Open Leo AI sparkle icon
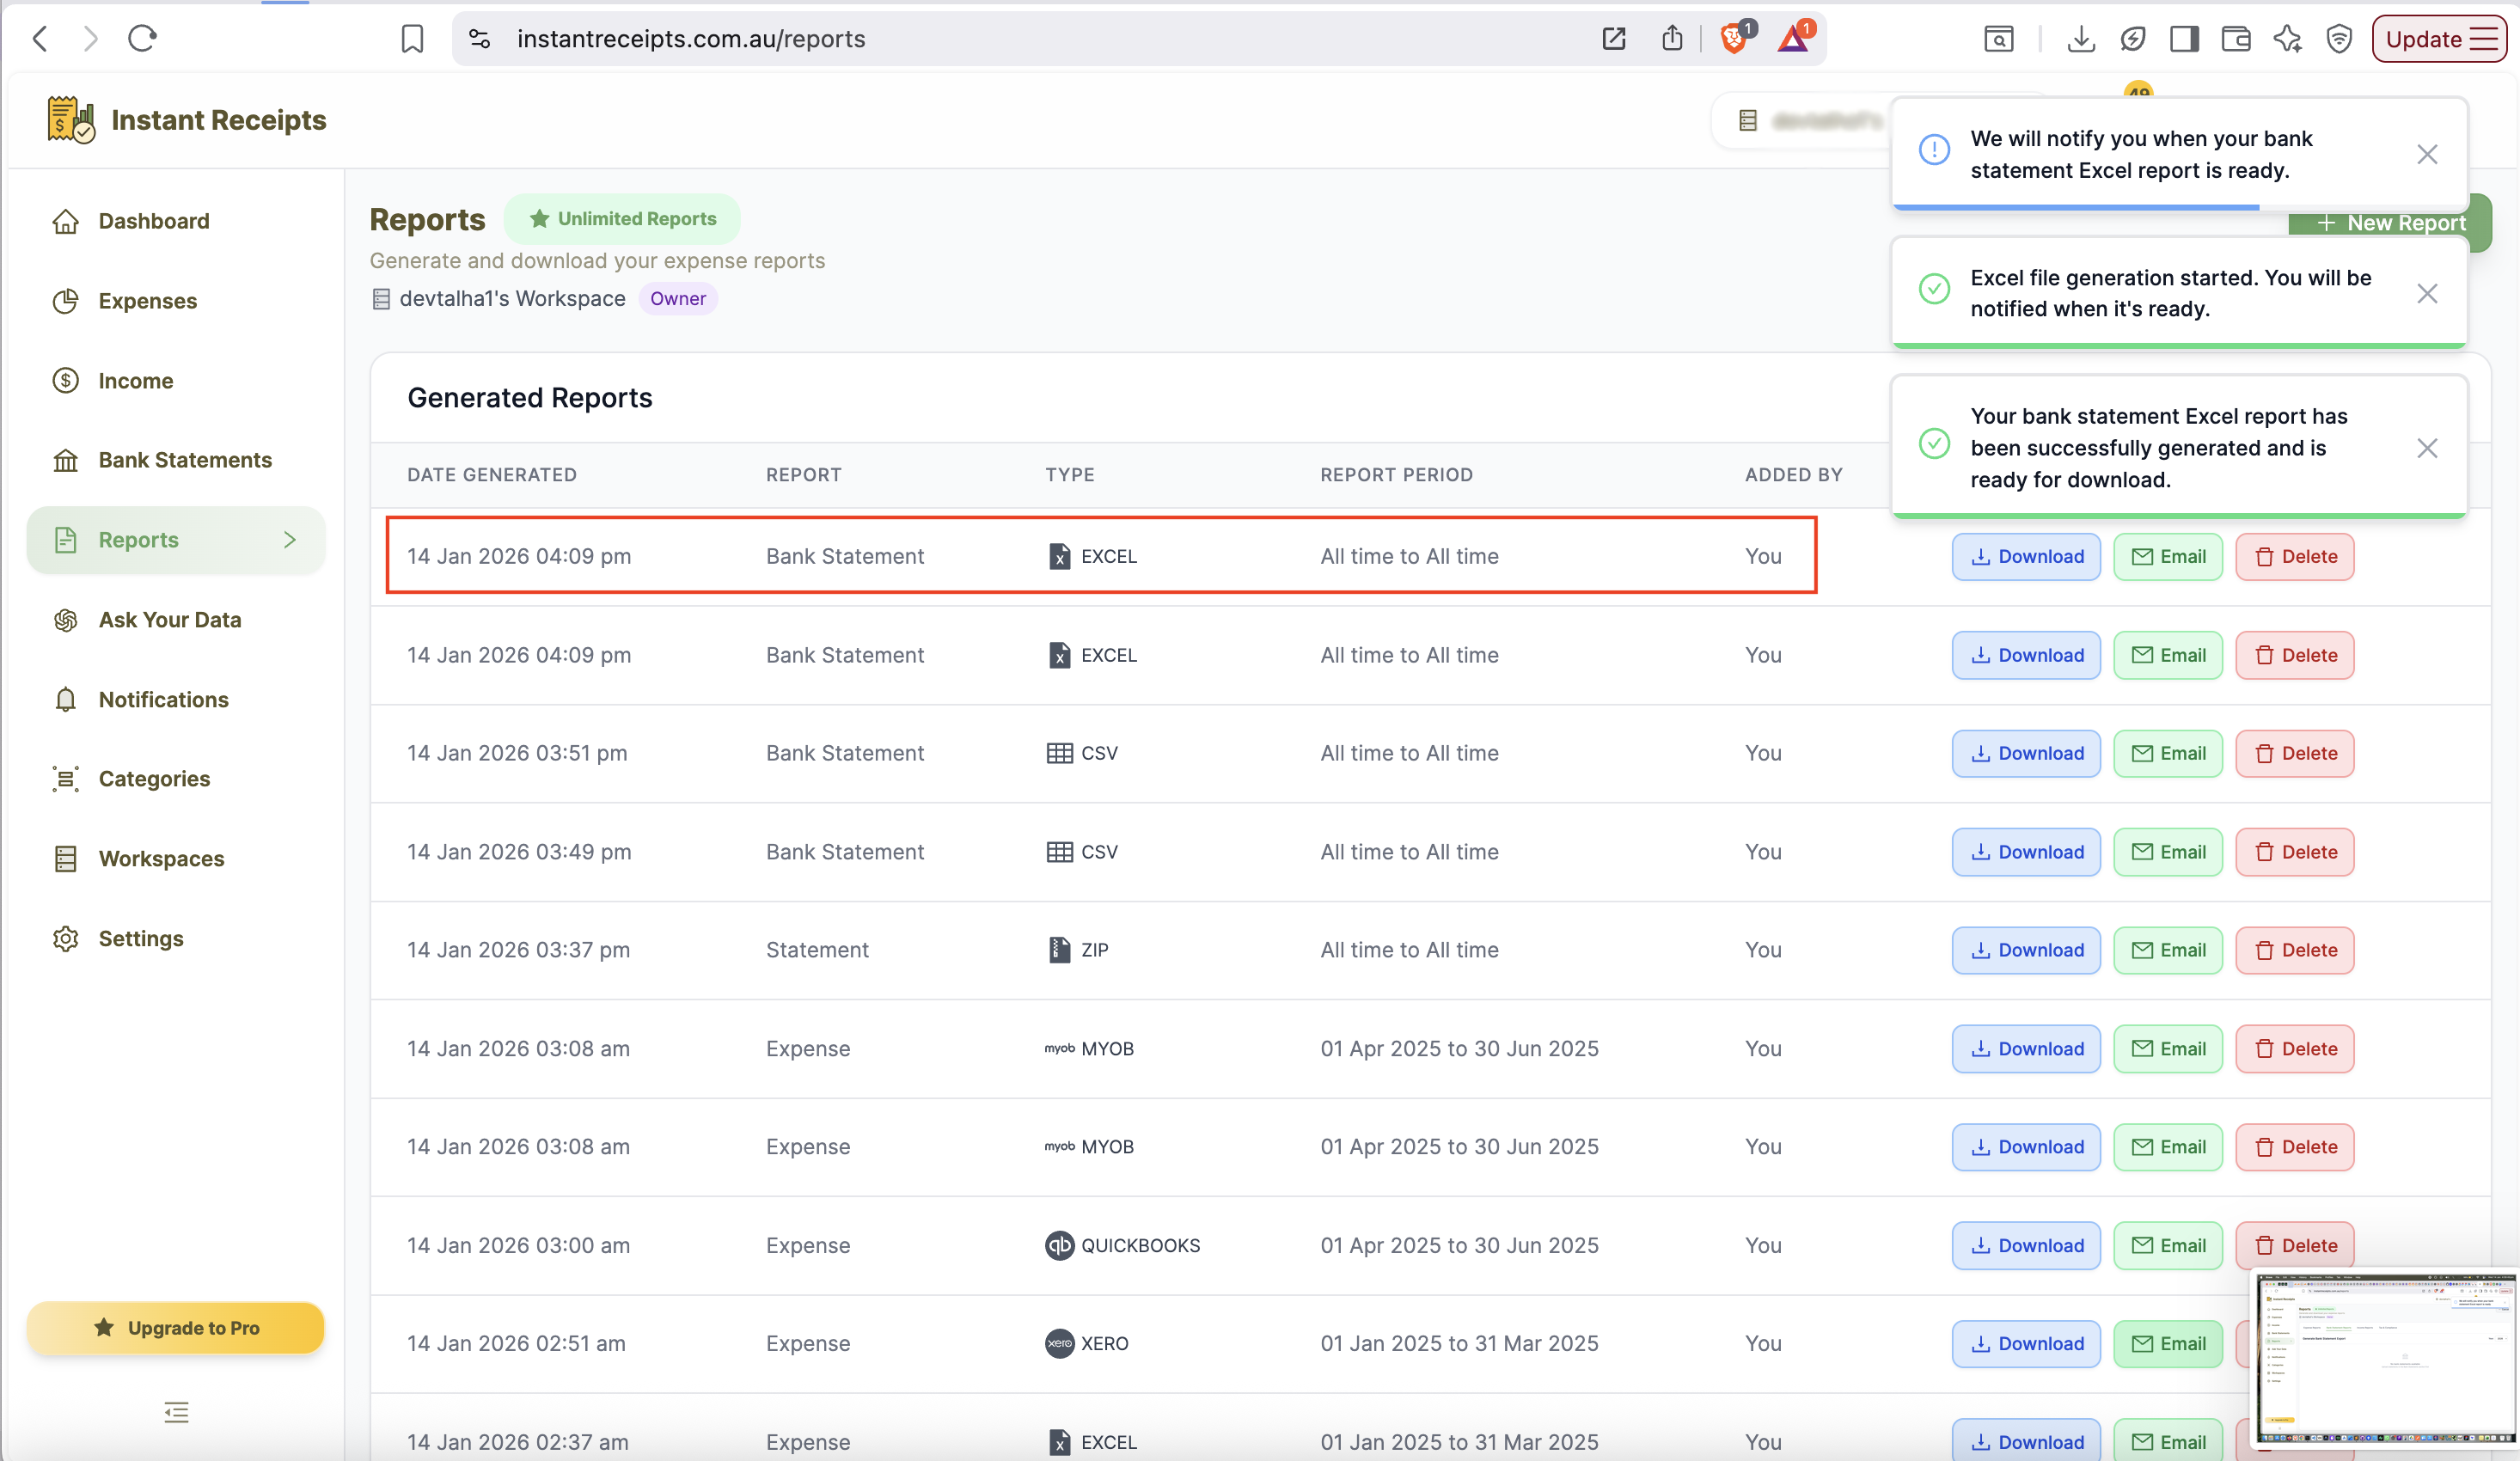Screen dimensions: 2520x1461 [x=2287, y=39]
